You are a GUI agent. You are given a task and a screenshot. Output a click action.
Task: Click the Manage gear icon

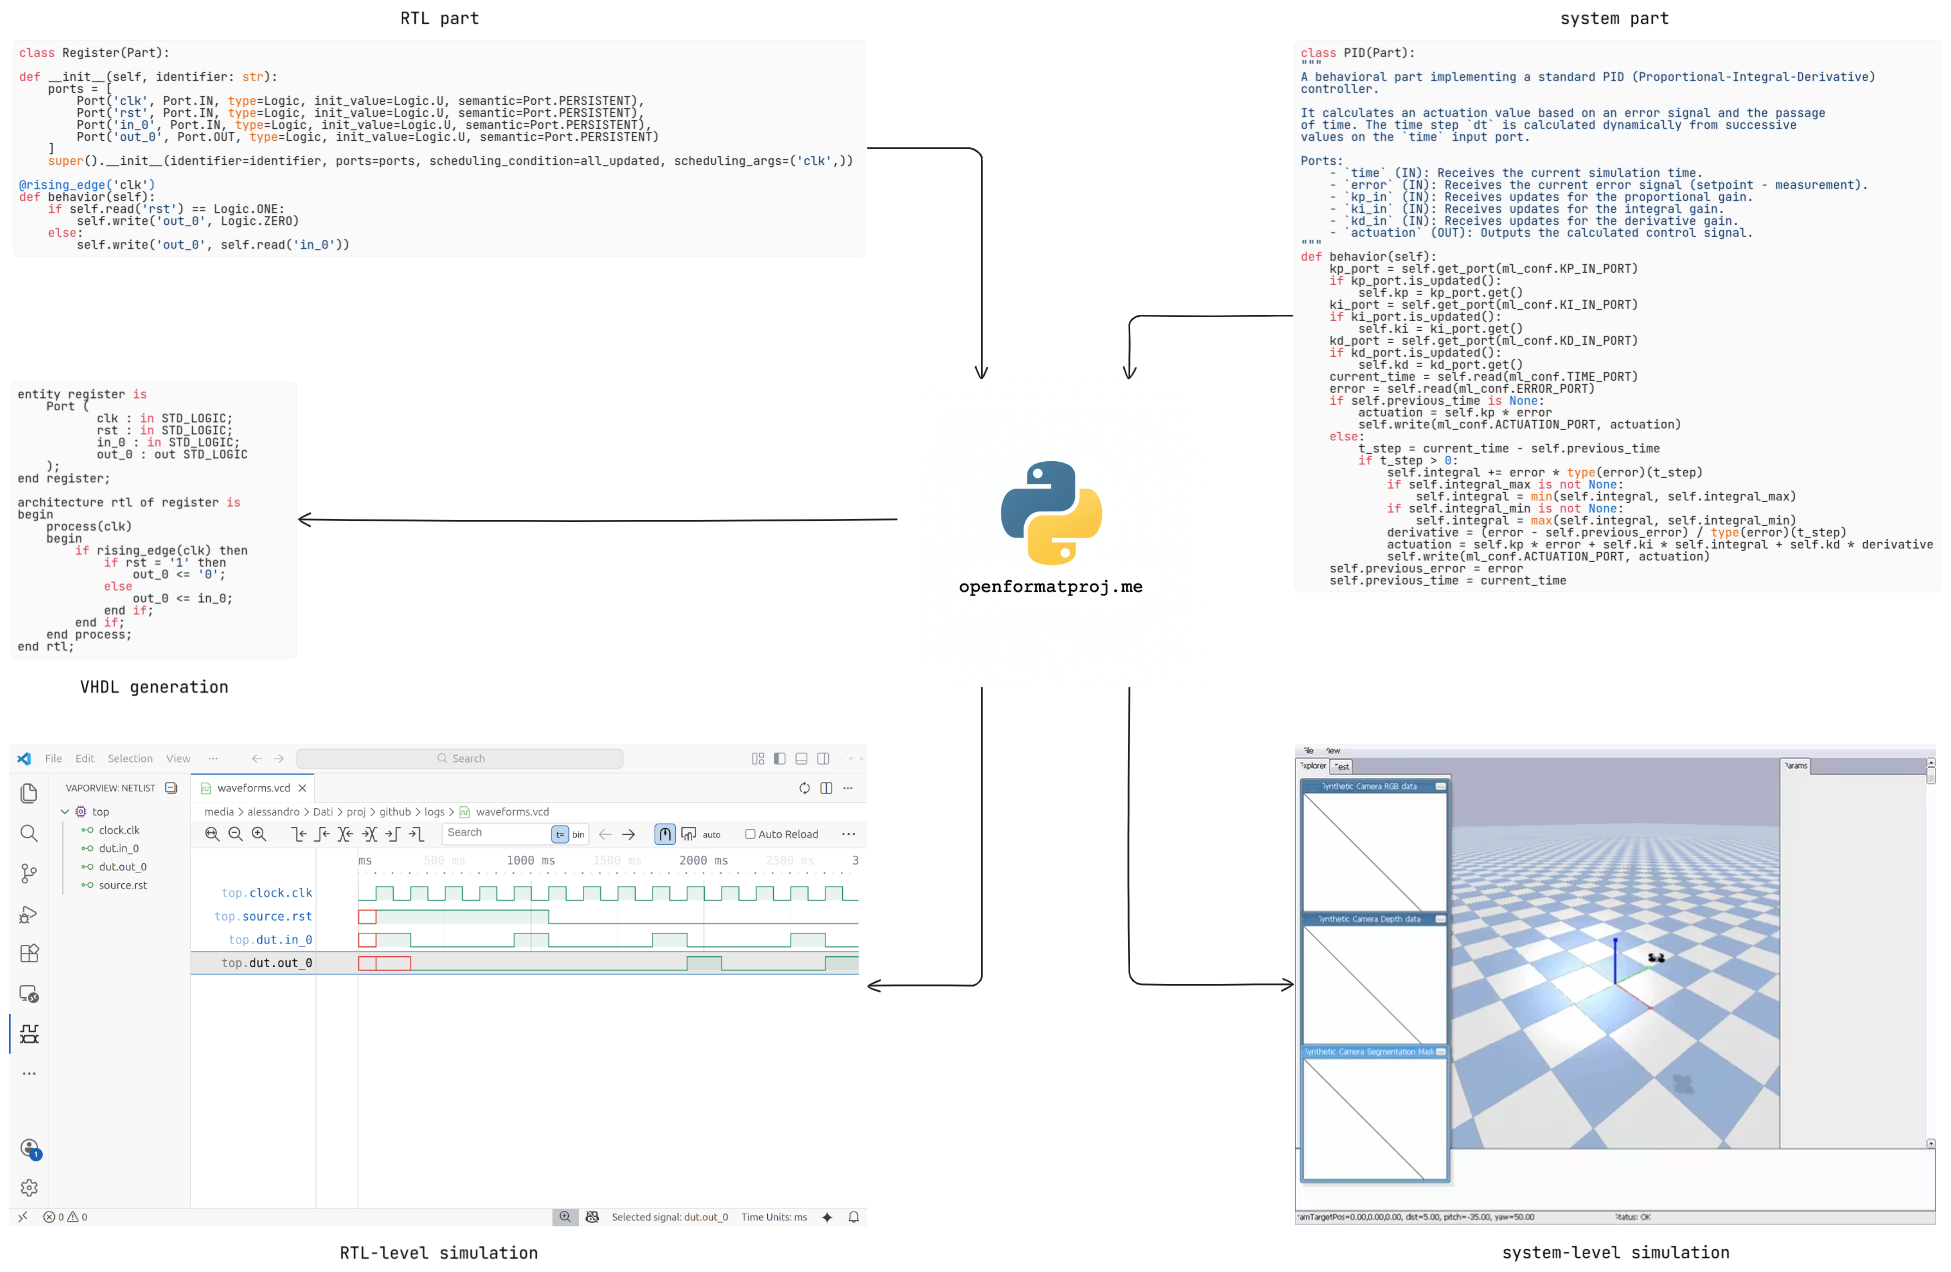(x=29, y=1187)
